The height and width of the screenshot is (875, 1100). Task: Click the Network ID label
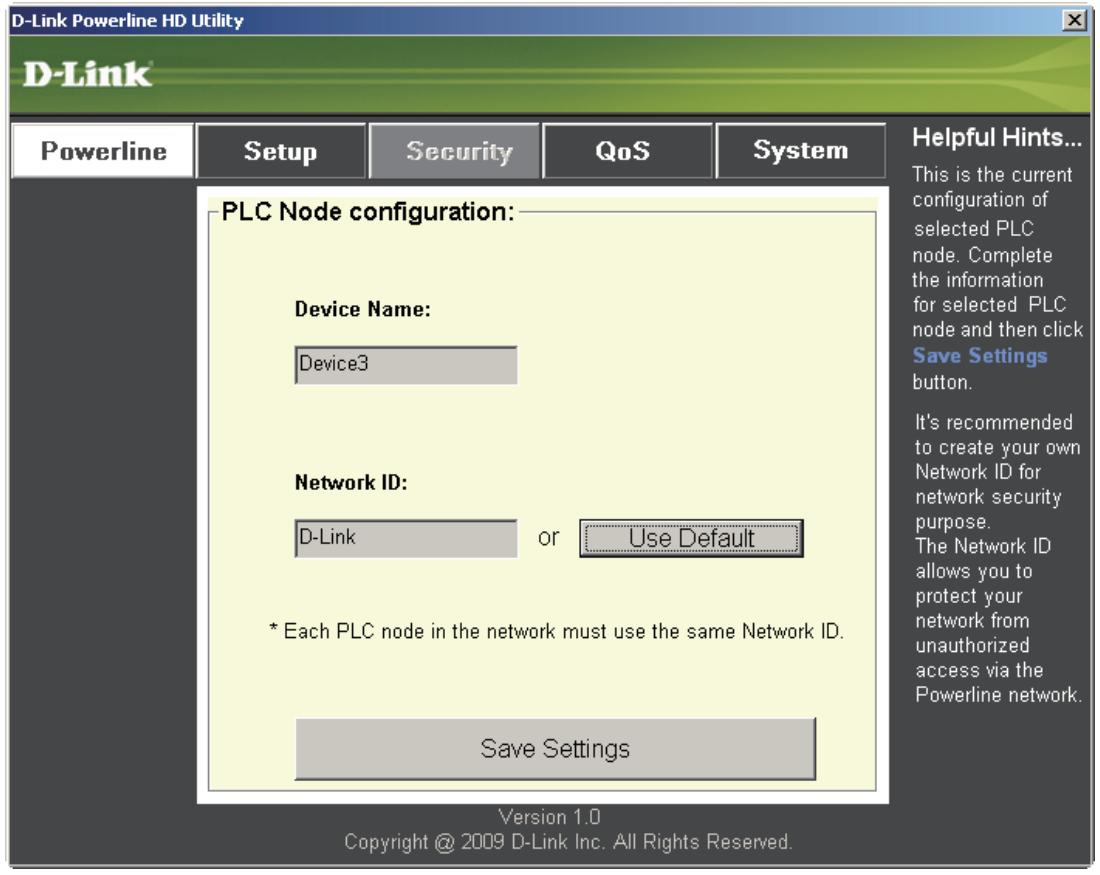[351, 482]
